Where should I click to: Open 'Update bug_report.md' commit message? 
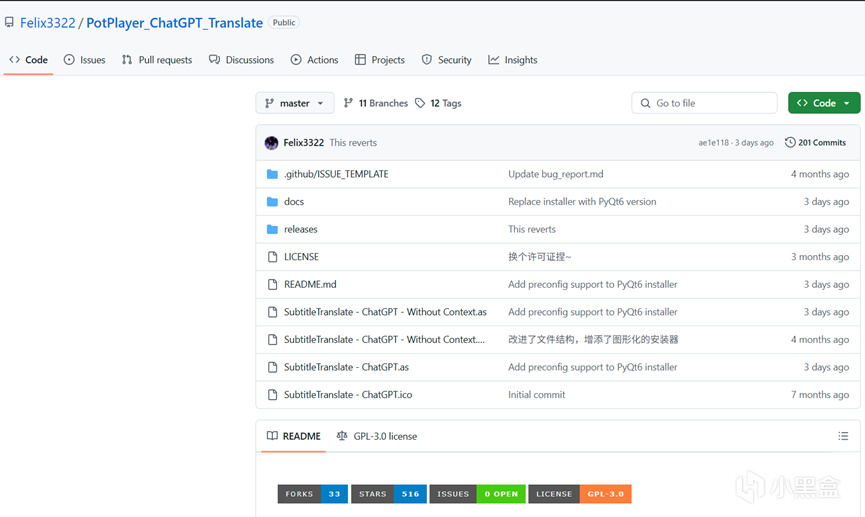click(x=556, y=174)
